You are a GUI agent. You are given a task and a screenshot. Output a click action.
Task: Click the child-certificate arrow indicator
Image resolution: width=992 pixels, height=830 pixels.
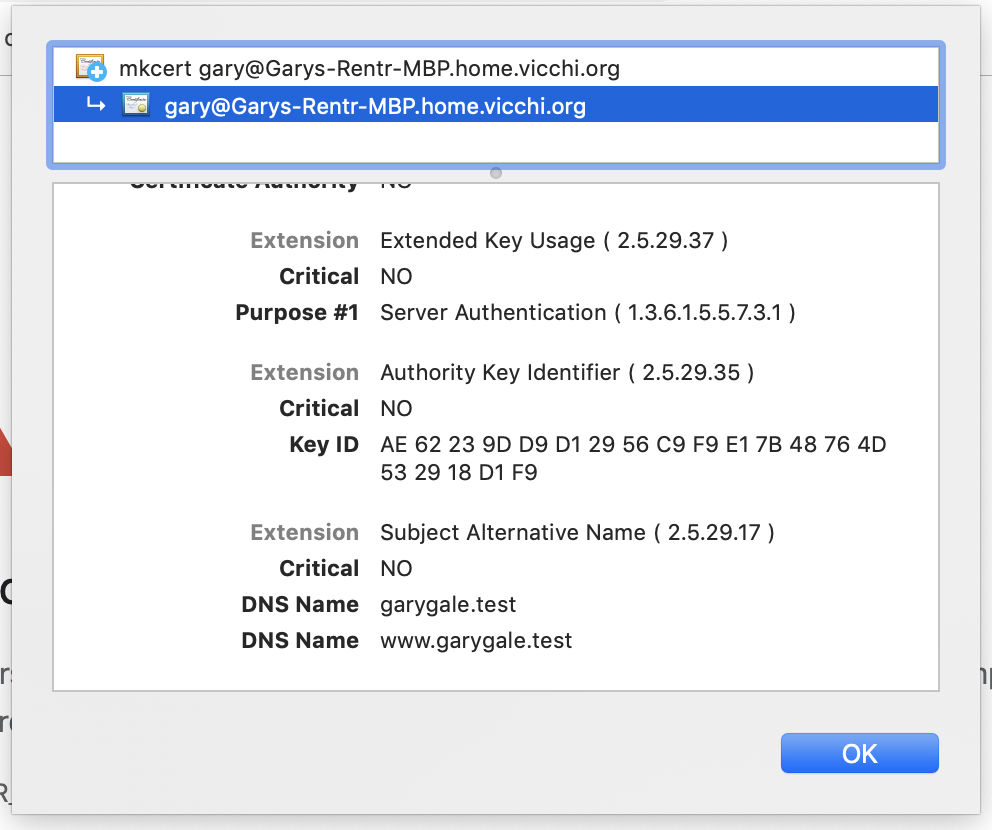click(x=96, y=104)
